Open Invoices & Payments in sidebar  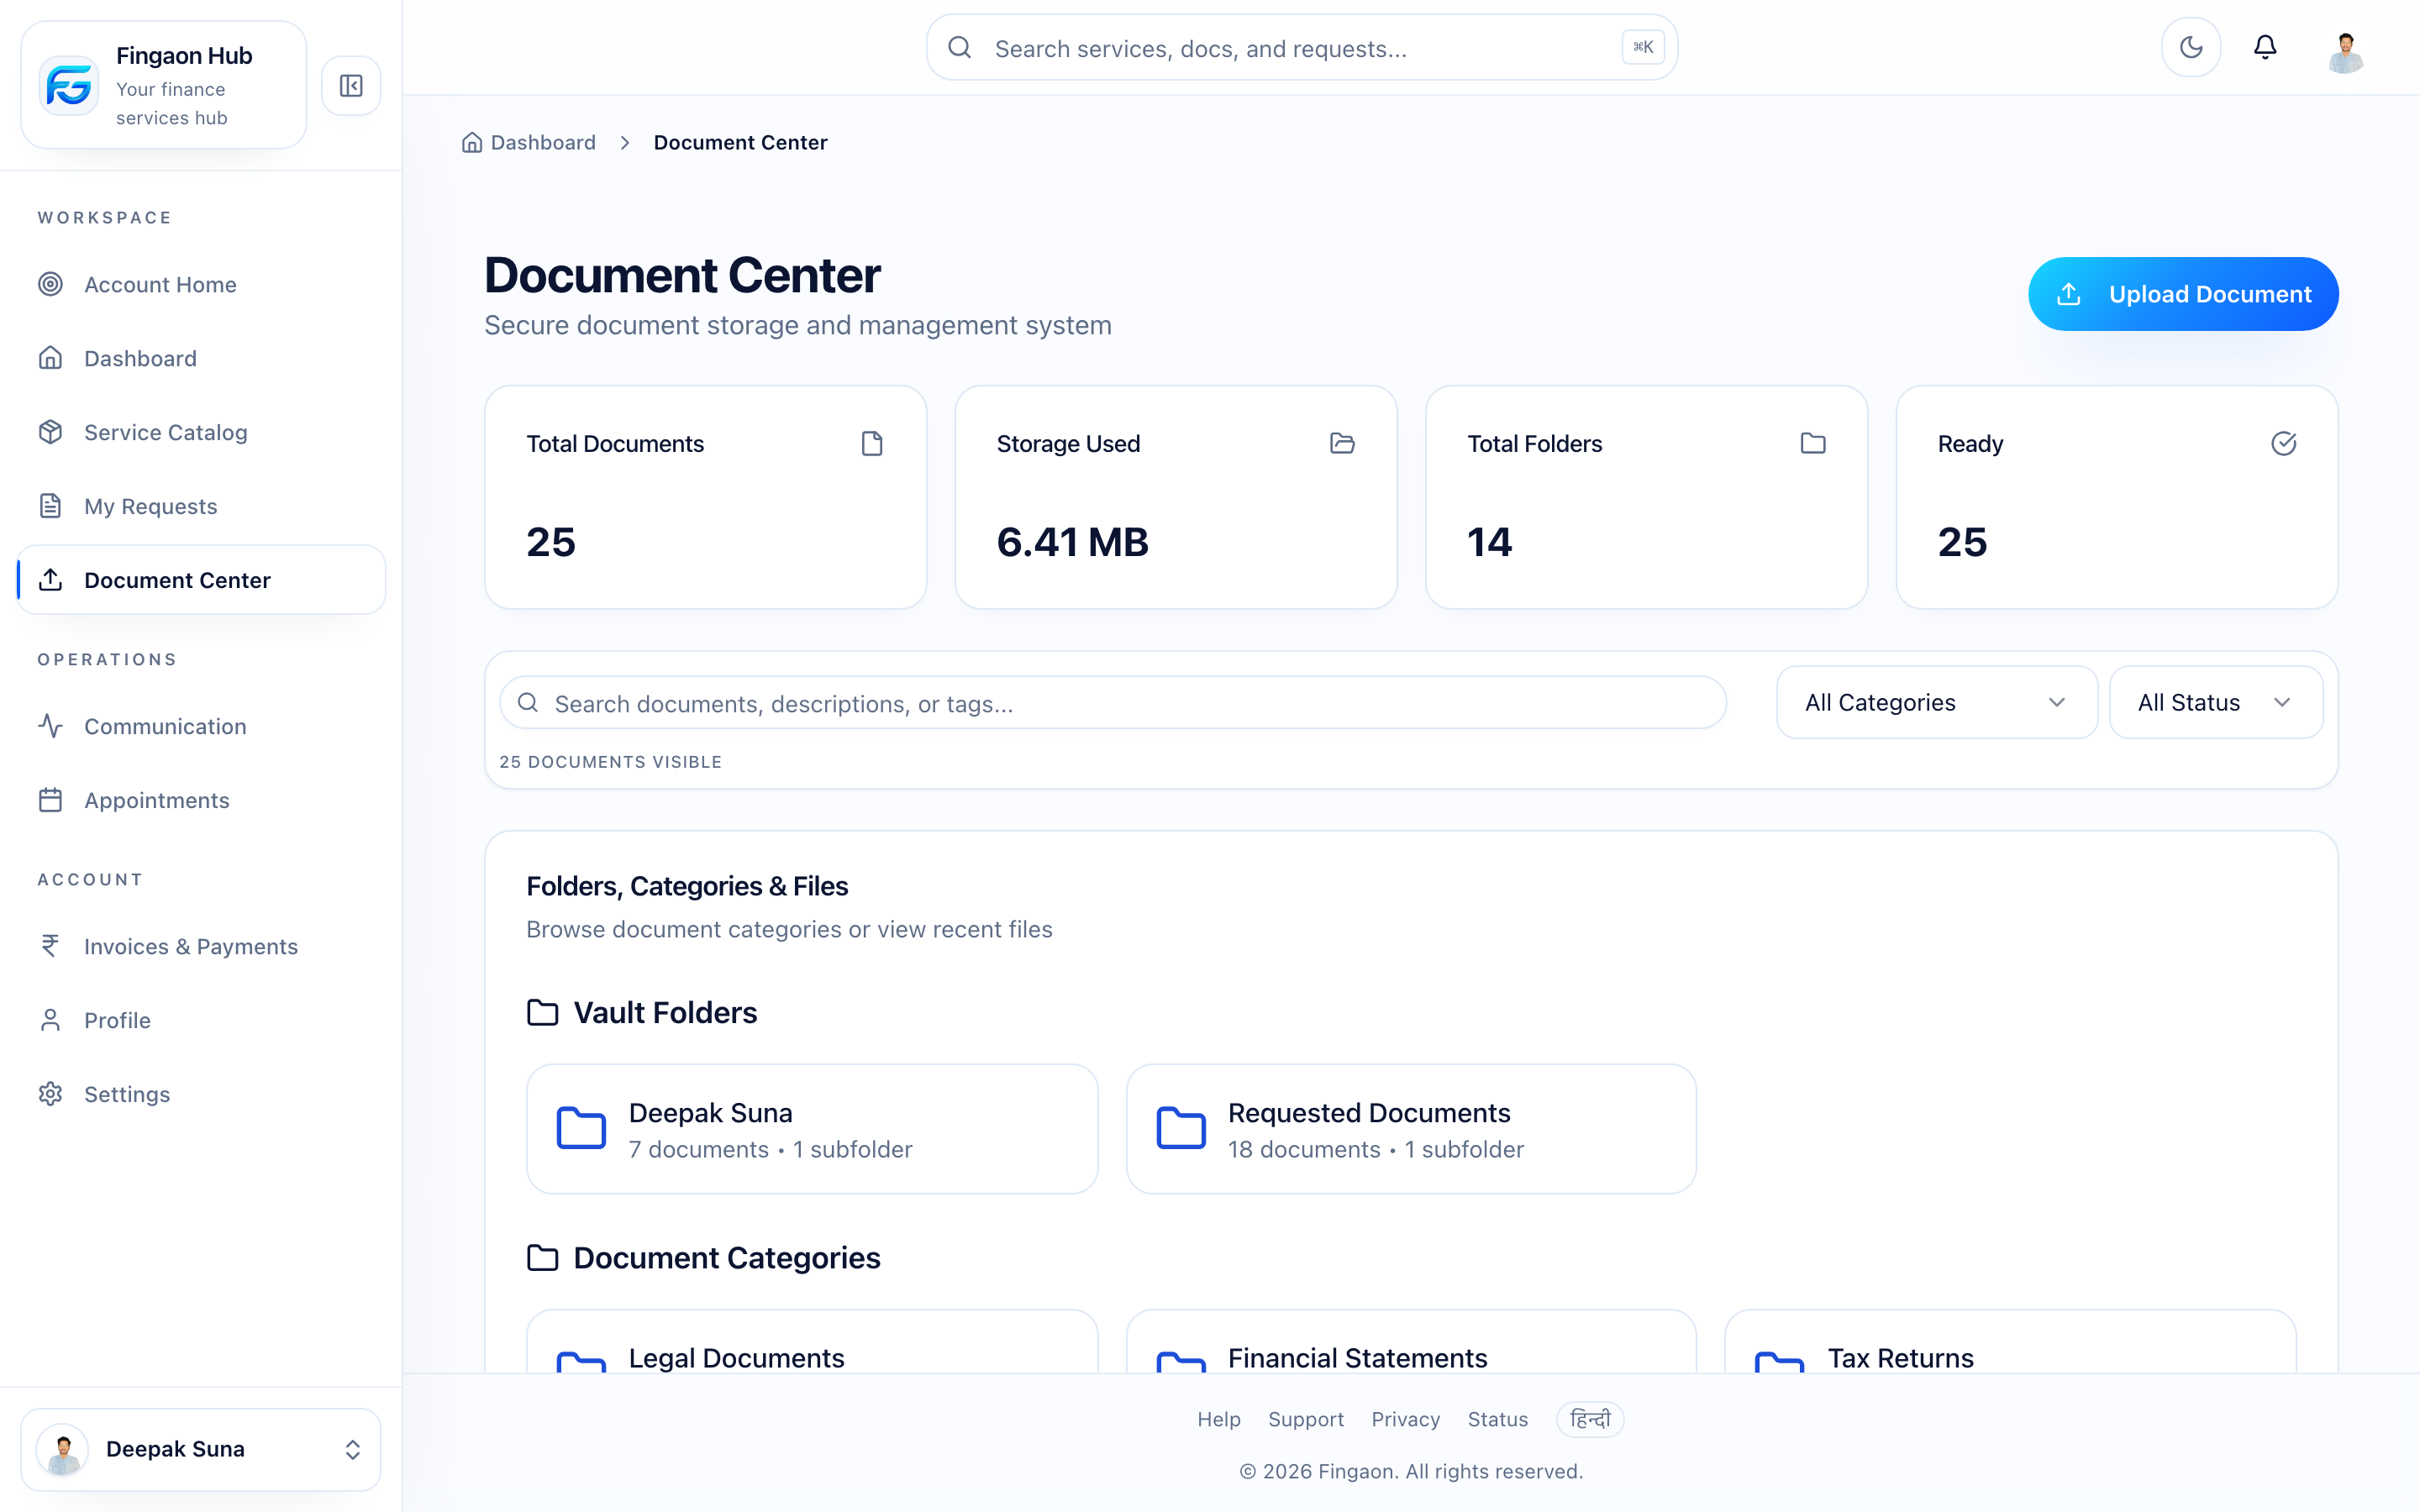[x=201, y=946]
